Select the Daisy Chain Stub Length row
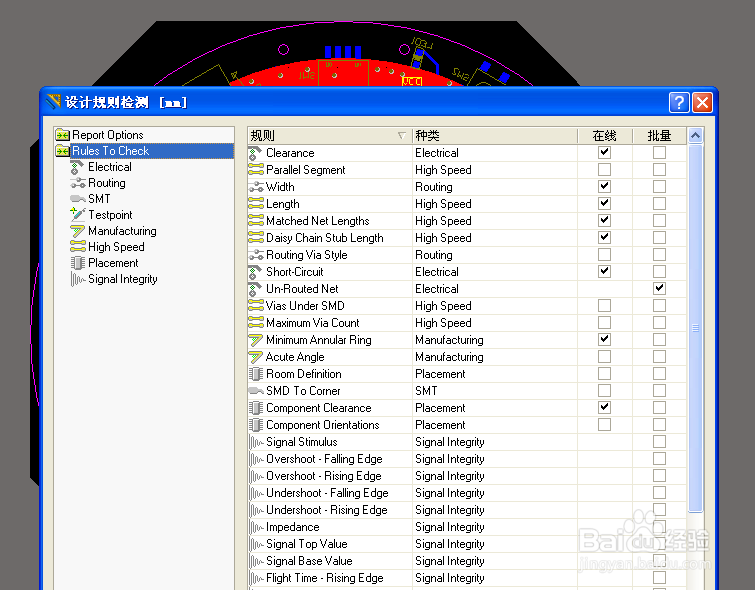The width and height of the screenshot is (755, 590). [467, 238]
